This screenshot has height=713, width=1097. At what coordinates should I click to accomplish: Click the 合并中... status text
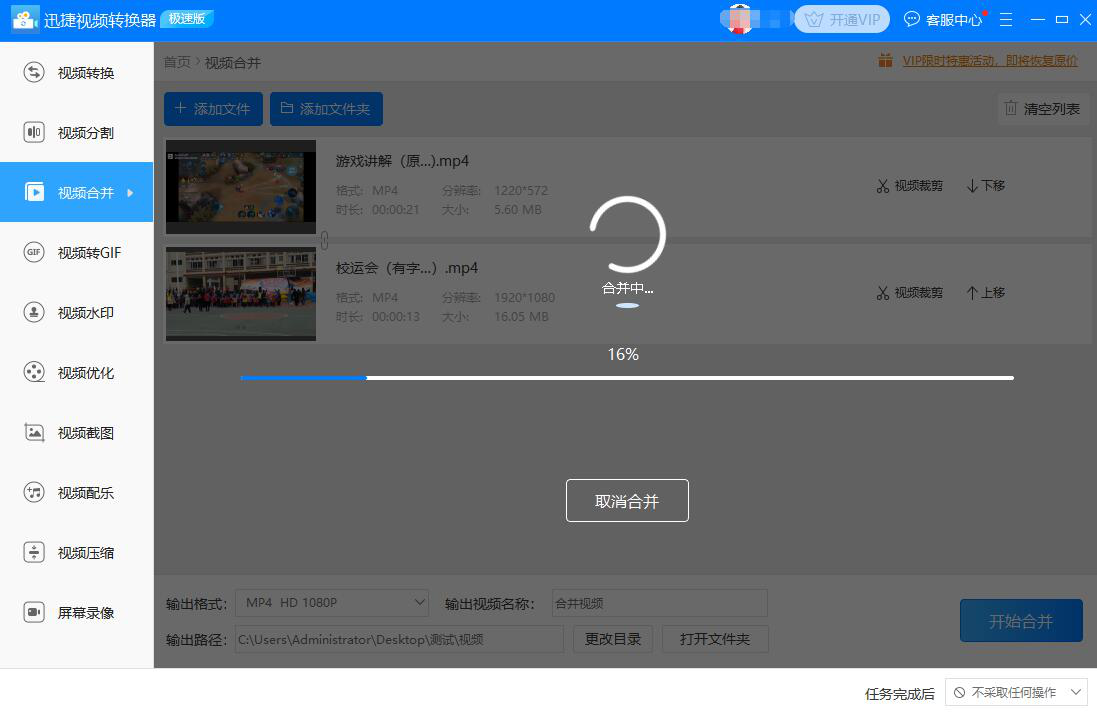click(x=628, y=288)
